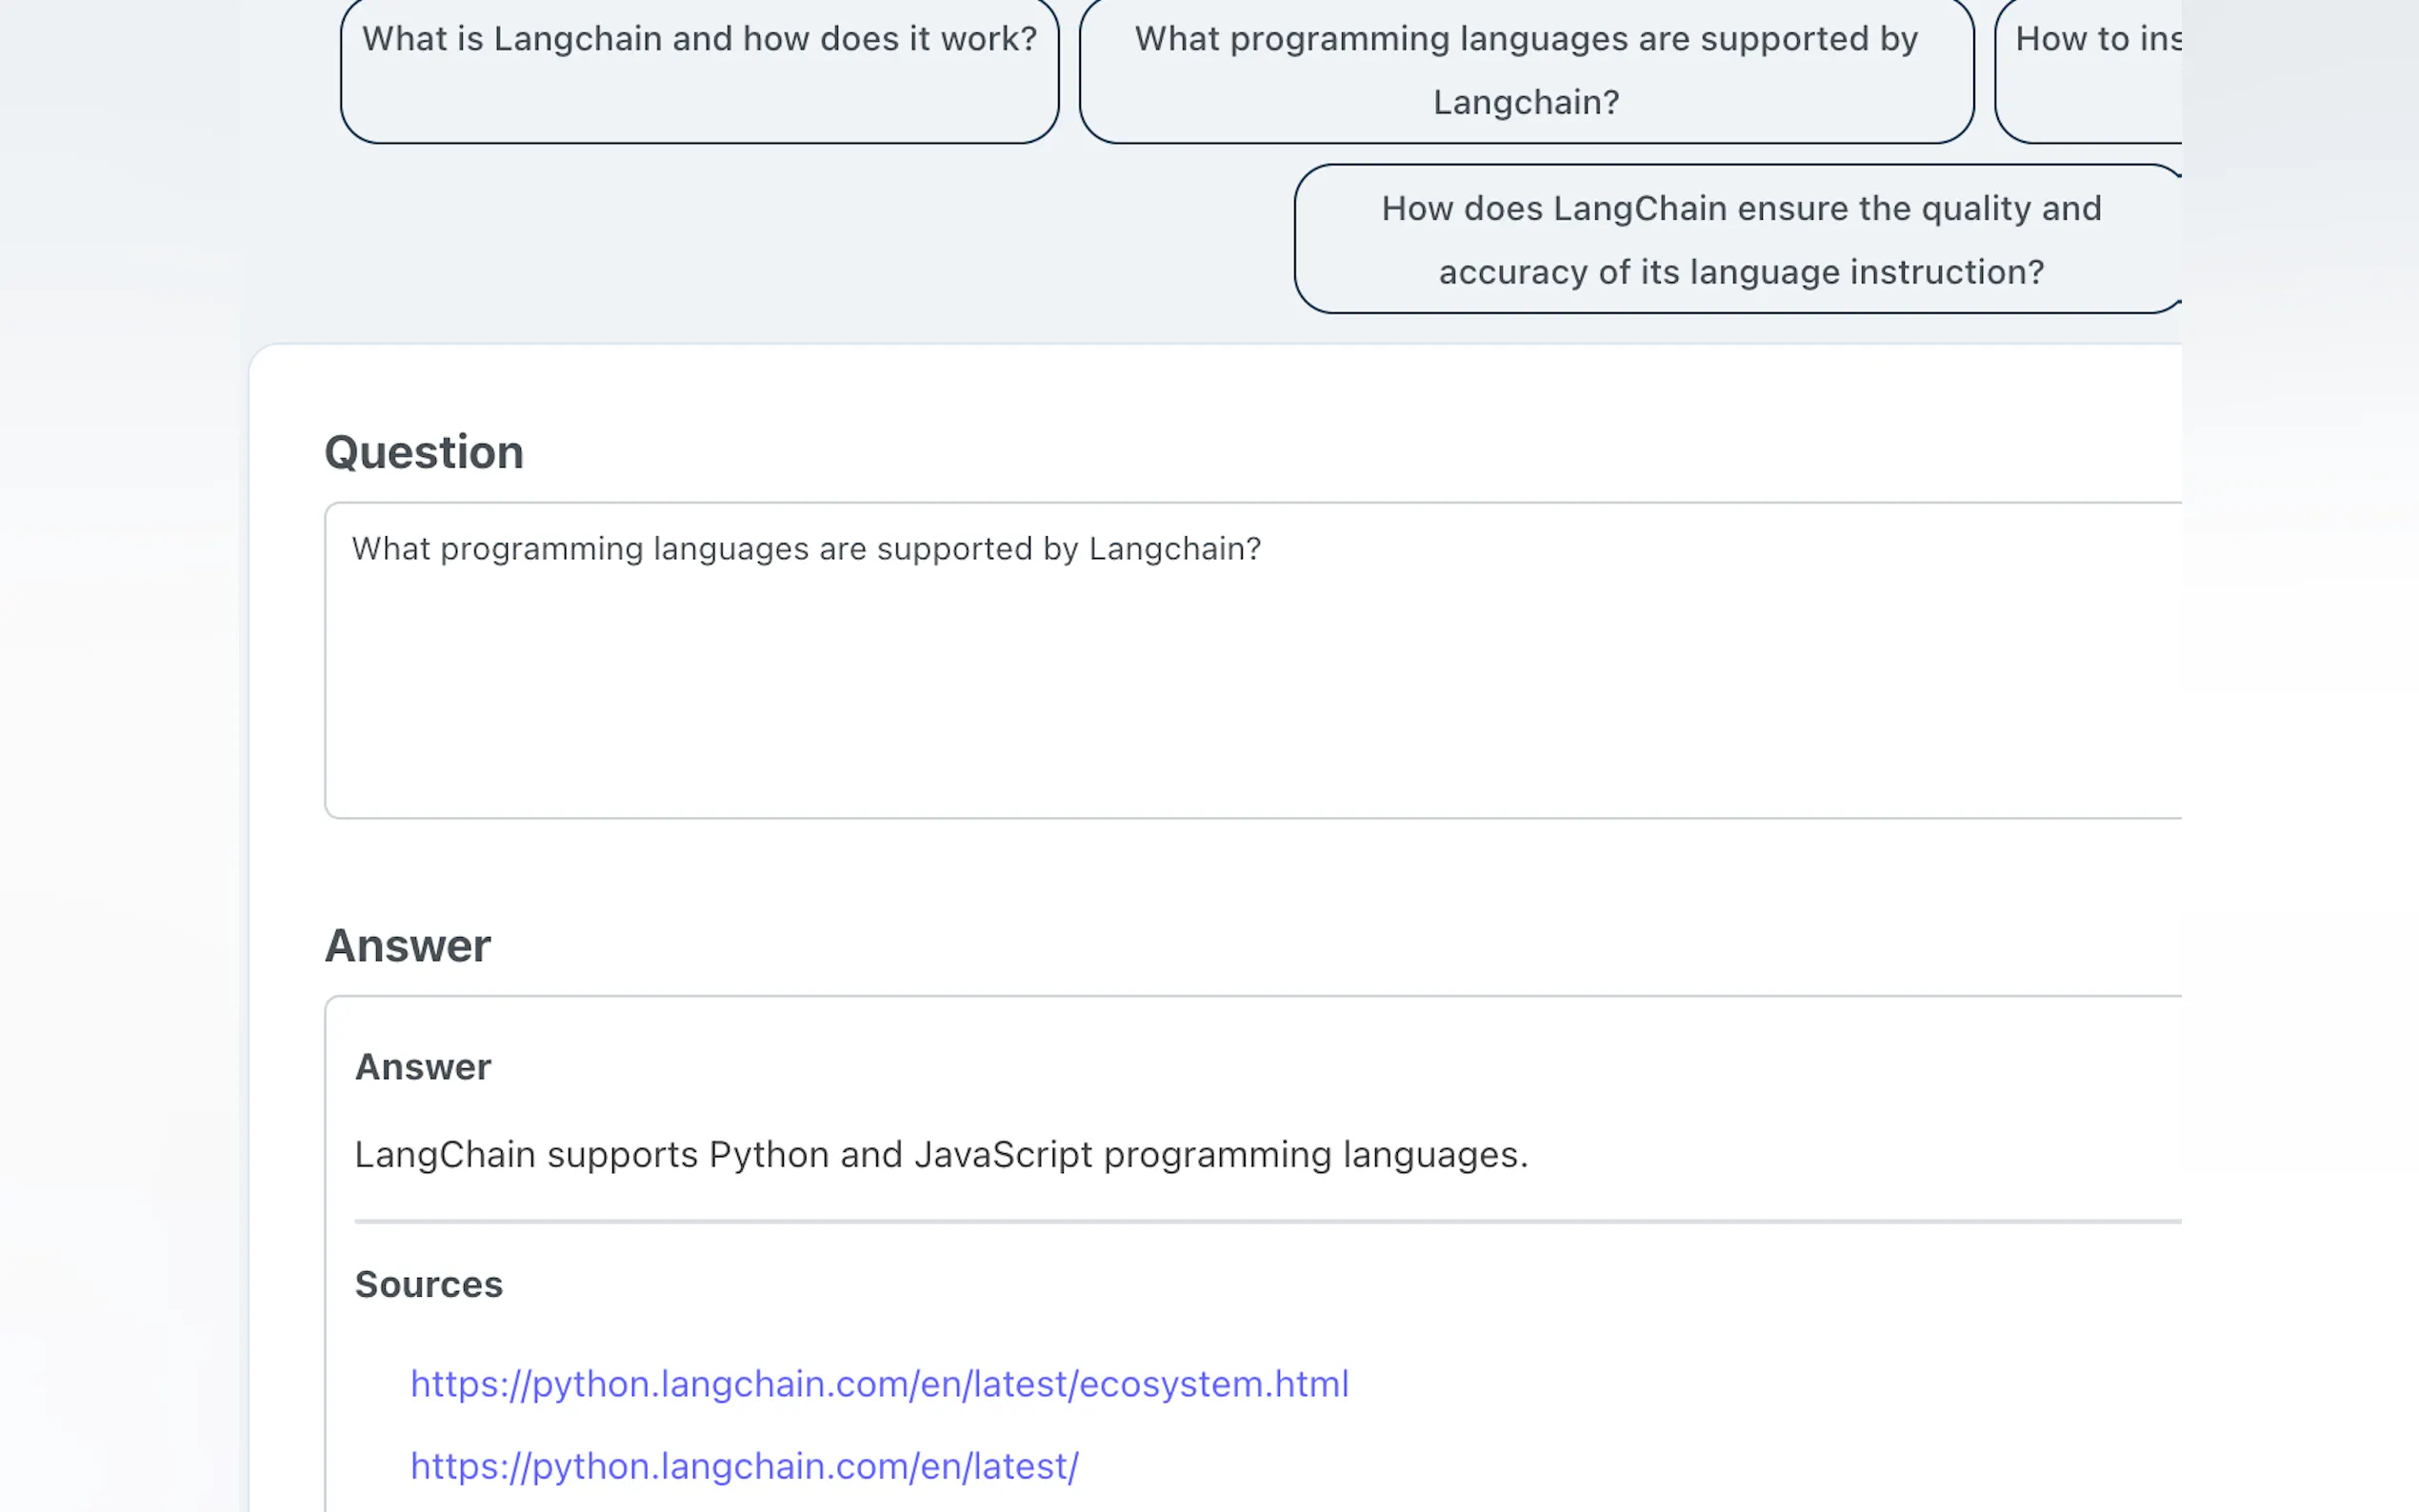Pick the 'How does LangChain ensure the quality' example
Screen dimensions: 2419x1512
coord(1738,239)
